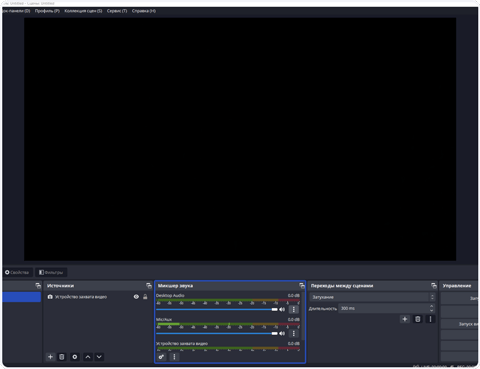The width and height of the screenshot is (480, 369).
Task: Delete the current transition with trash icon
Action: click(418, 319)
